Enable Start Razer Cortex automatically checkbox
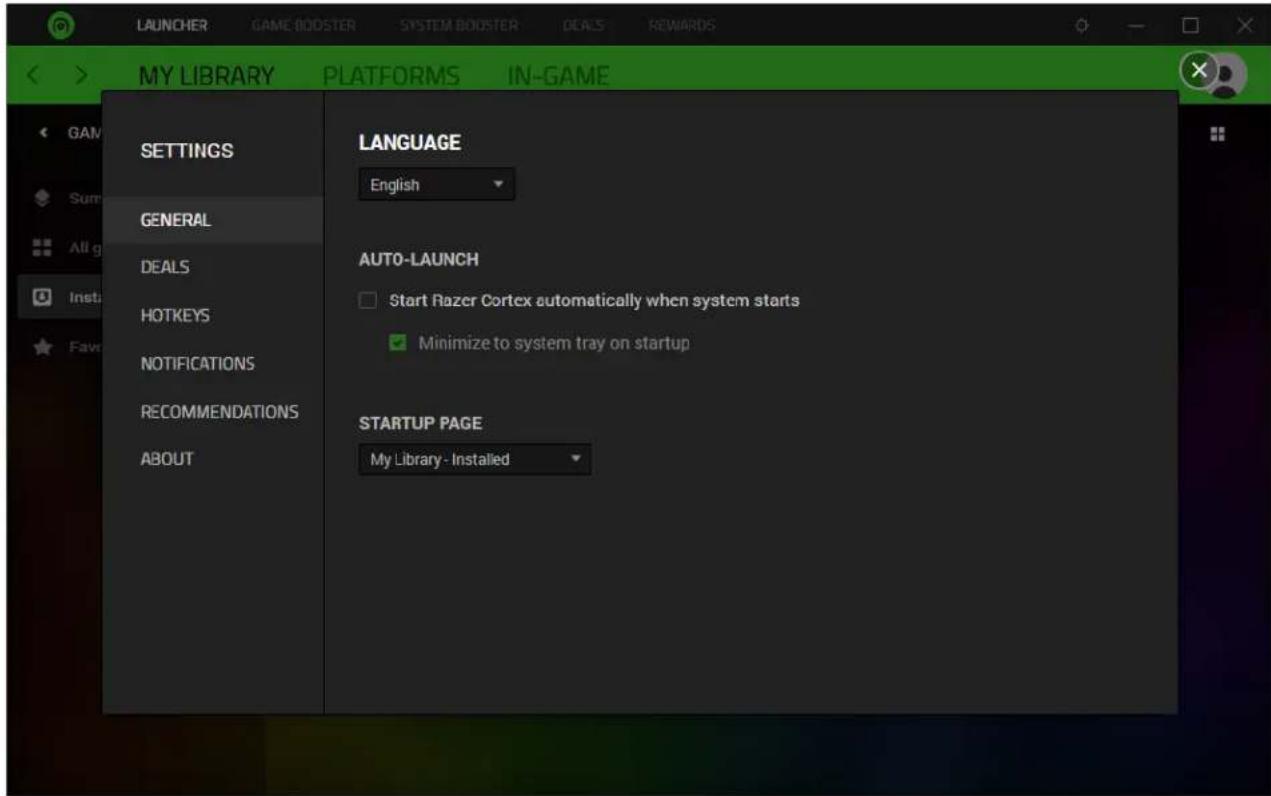Screen dimensions: 1271x796 click(x=367, y=300)
